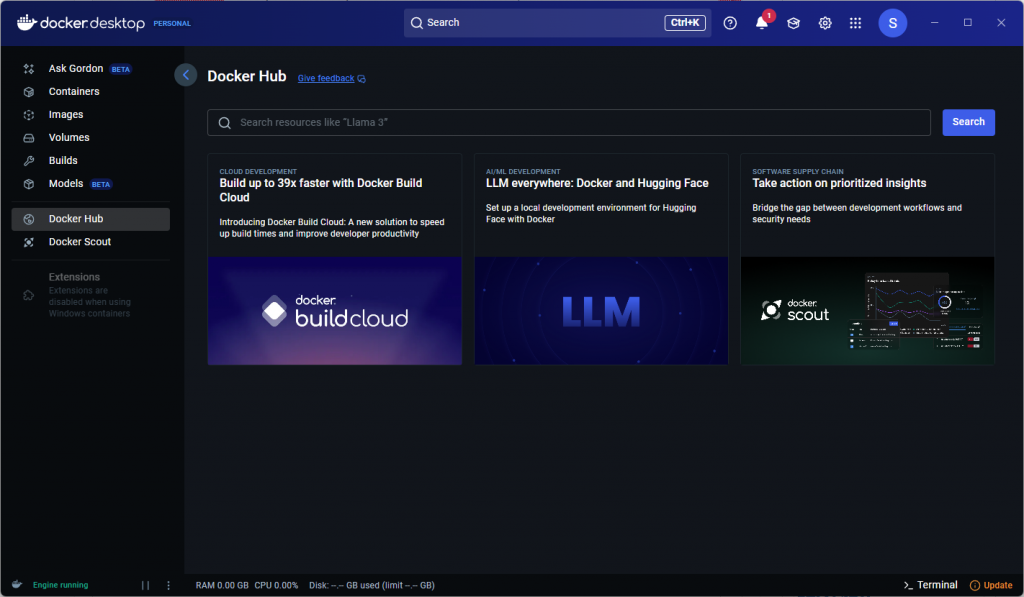Click 'Engine running' status text

coord(61,585)
